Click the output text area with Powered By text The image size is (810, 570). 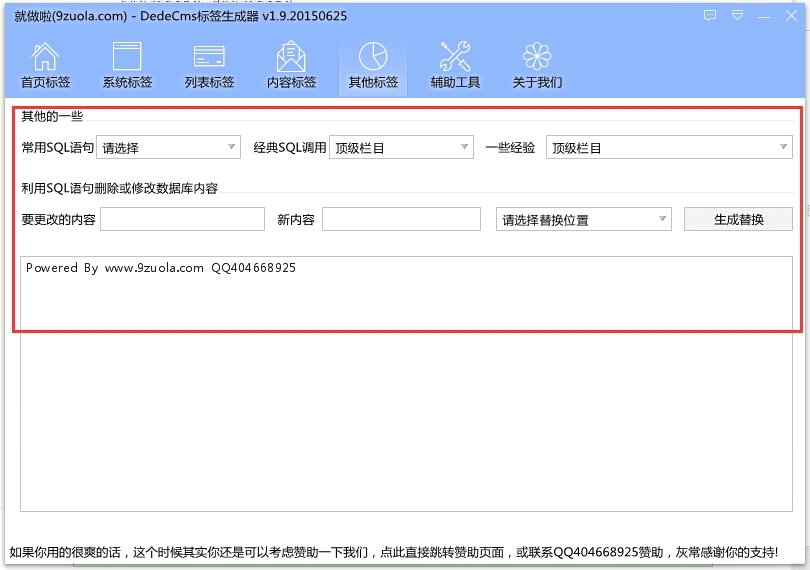[406, 383]
